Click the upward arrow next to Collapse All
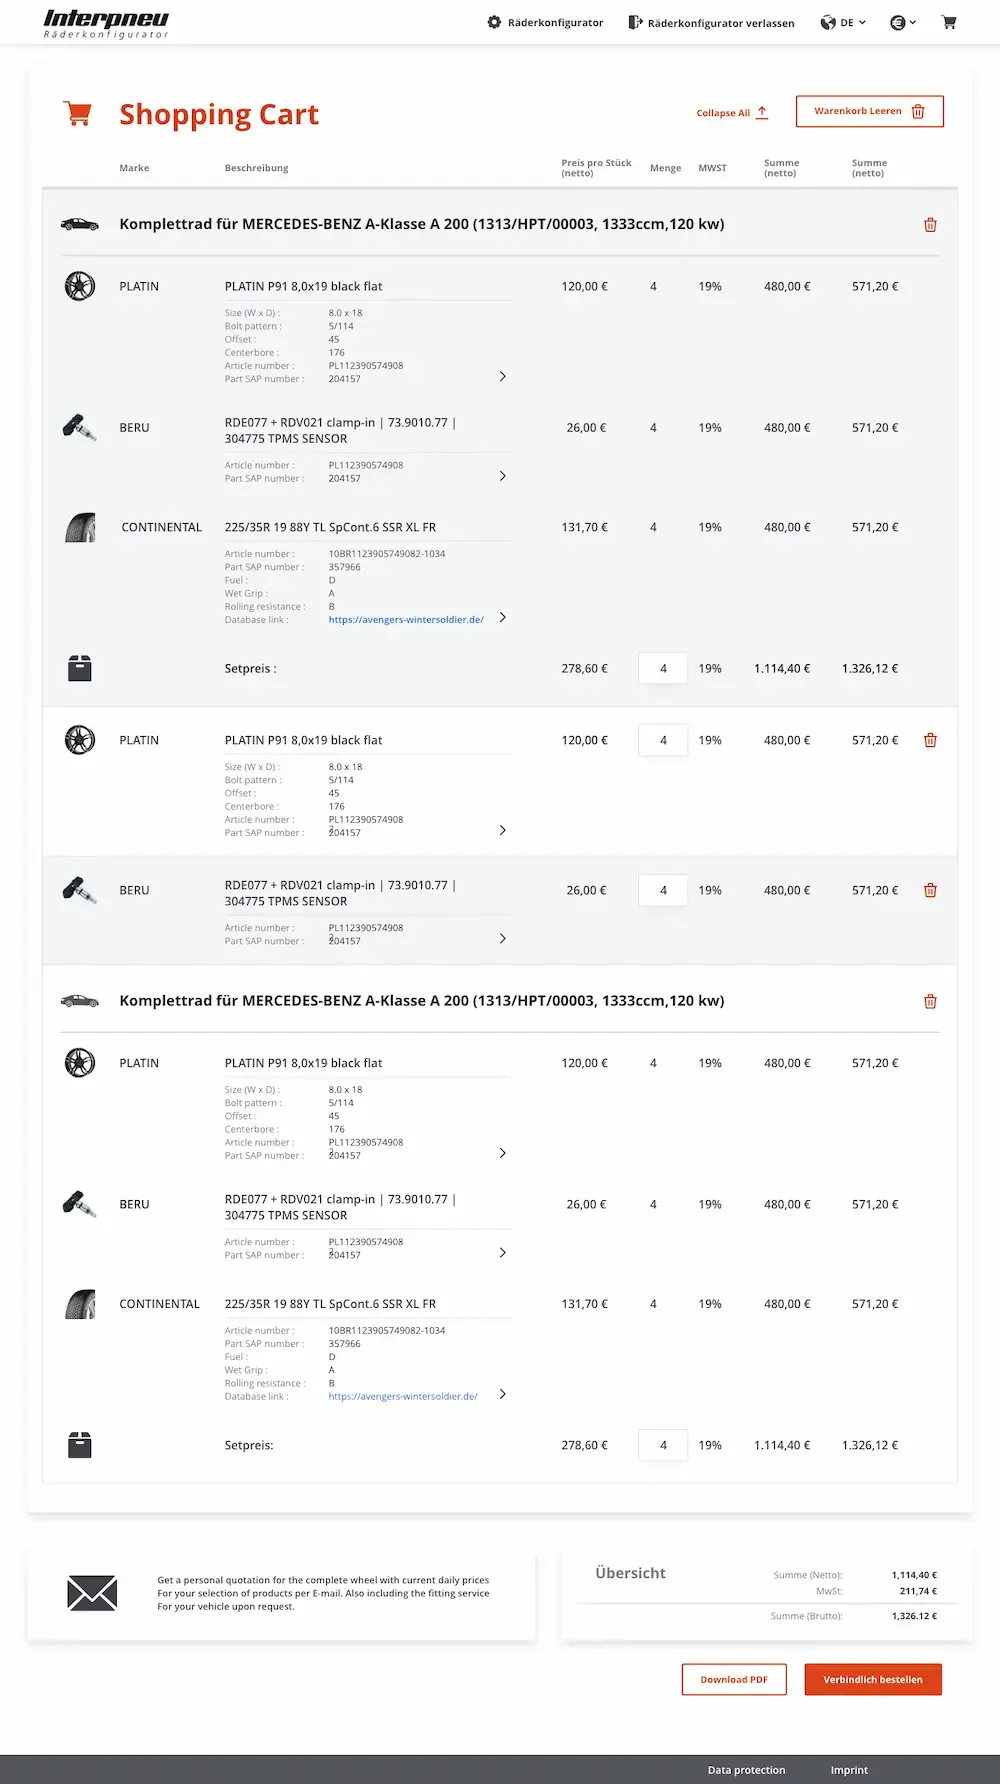The height and width of the screenshot is (1784, 1000). 762,112
